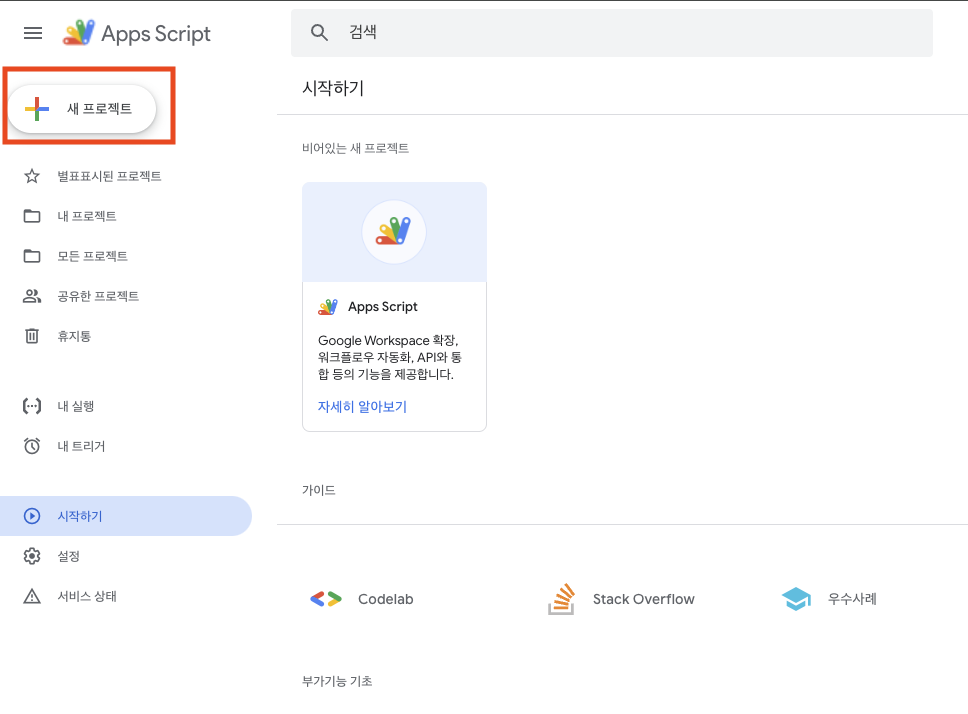Click the 가이드 section label
This screenshot has height=714, width=968.
point(319,490)
